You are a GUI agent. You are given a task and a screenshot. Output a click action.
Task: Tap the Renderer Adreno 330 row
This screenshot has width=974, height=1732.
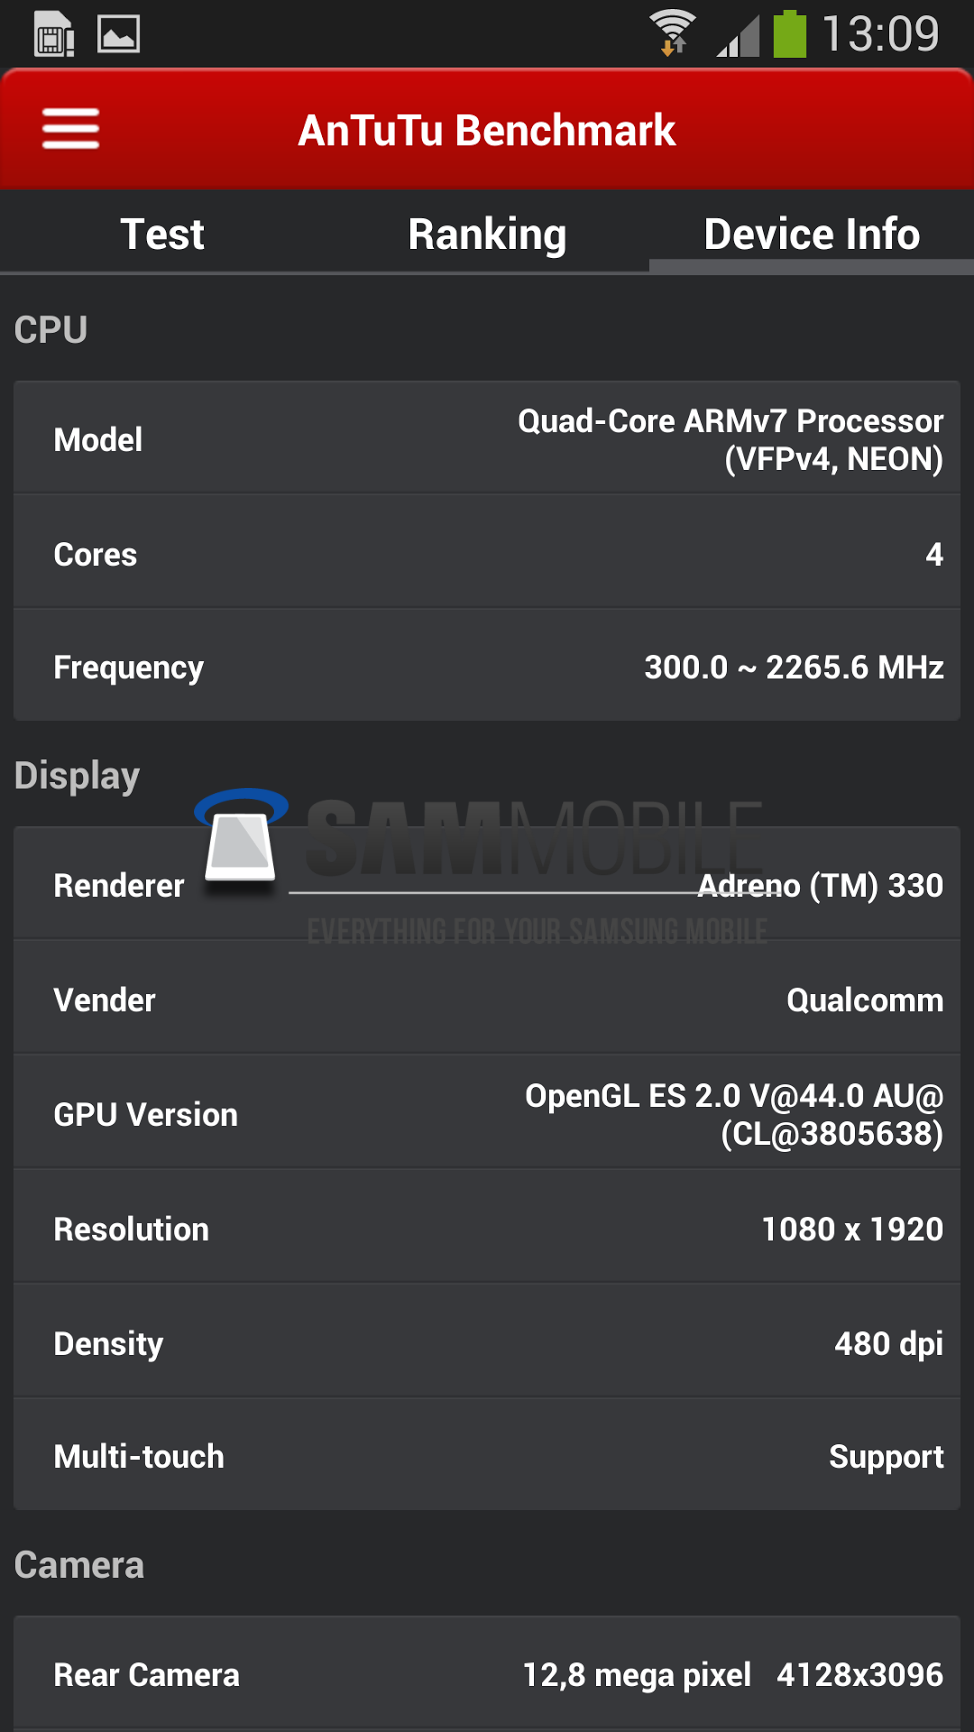487,885
